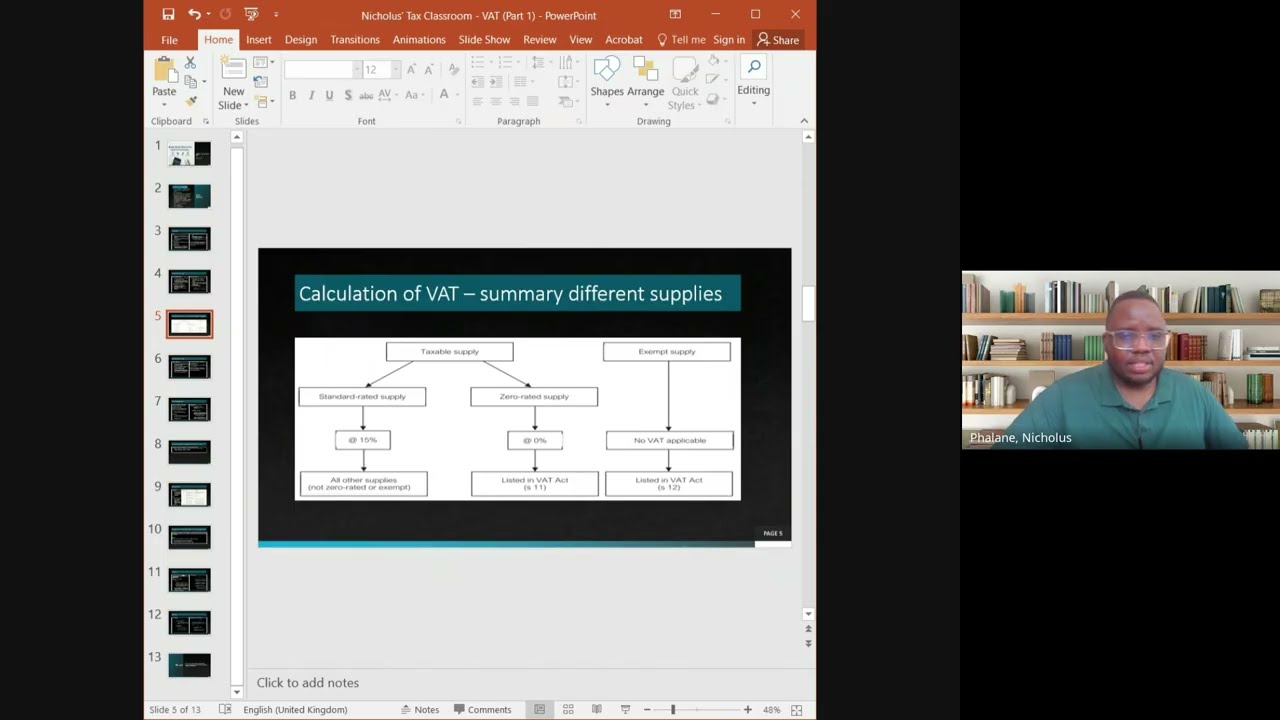Switch to Slide Sorter view icon
The width and height of the screenshot is (1280, 720).
pyautogui.click(x=568, y=709)
